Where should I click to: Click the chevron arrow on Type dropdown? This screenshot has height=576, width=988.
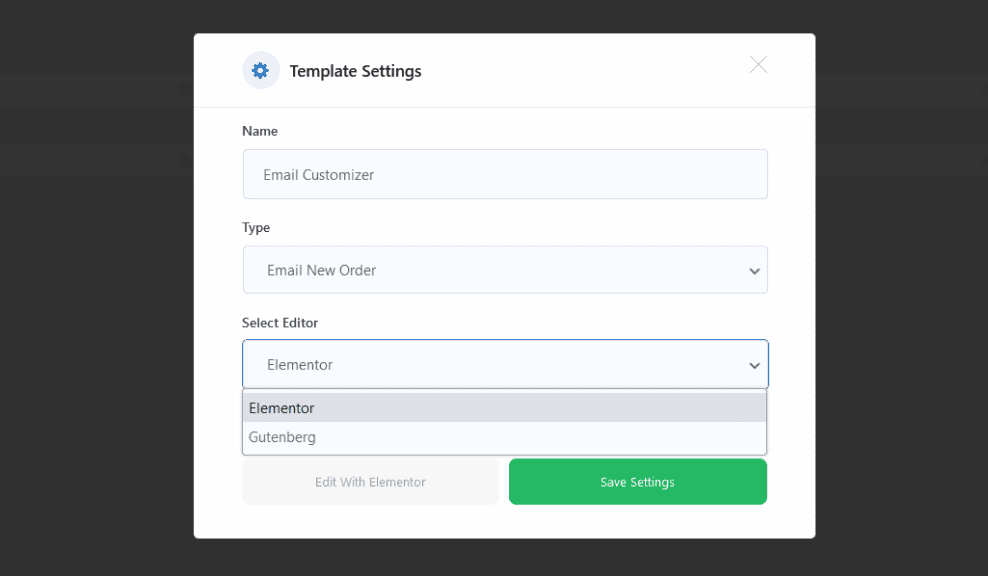click(x=754, y=271)
